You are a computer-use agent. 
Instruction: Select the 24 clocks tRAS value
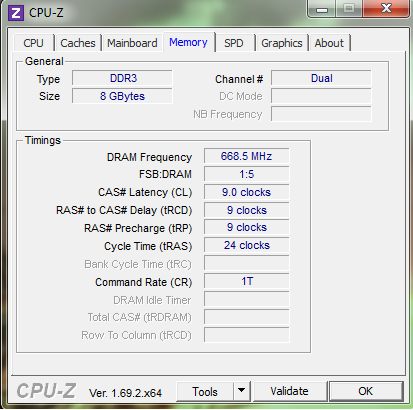tap(247, 245)
